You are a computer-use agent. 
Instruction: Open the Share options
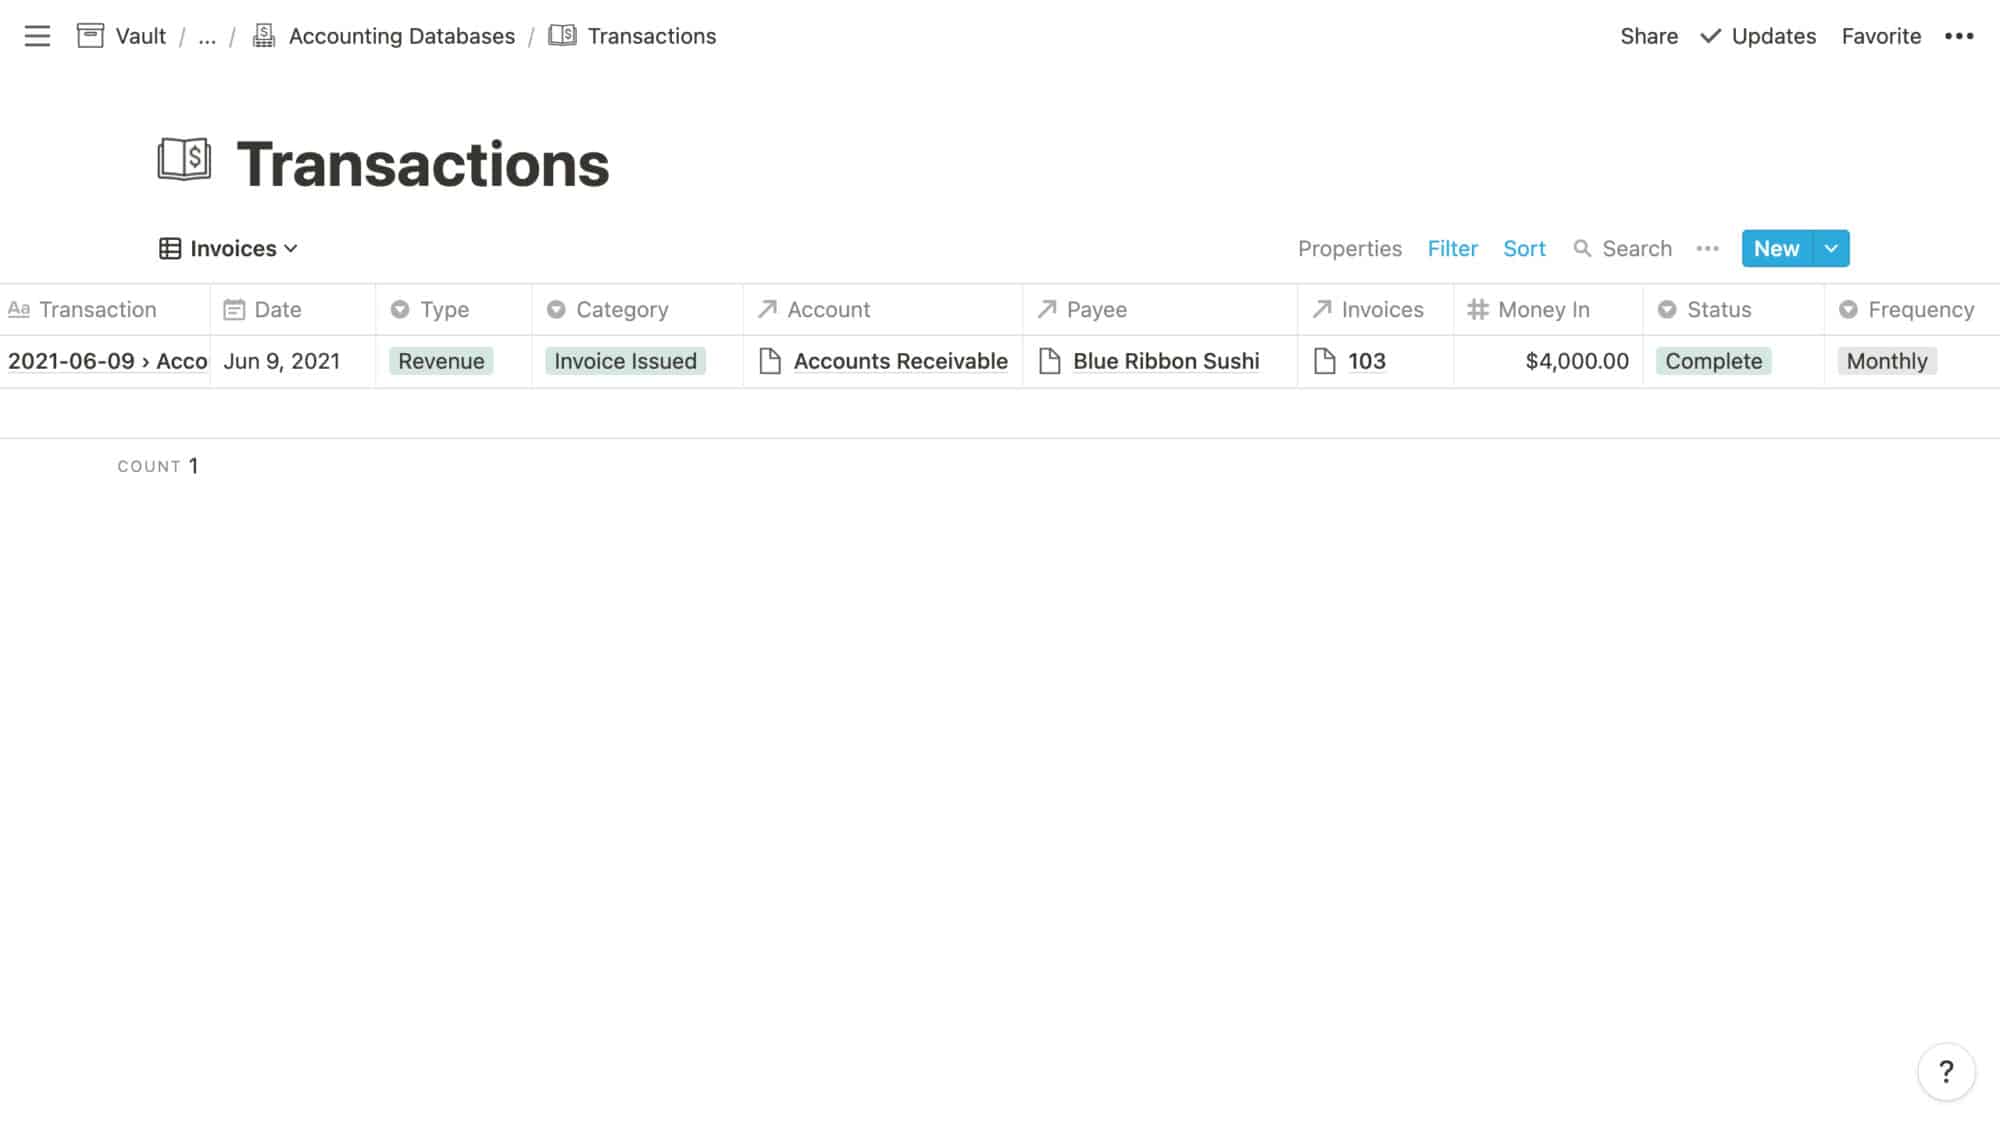(x=1649, y=36)
